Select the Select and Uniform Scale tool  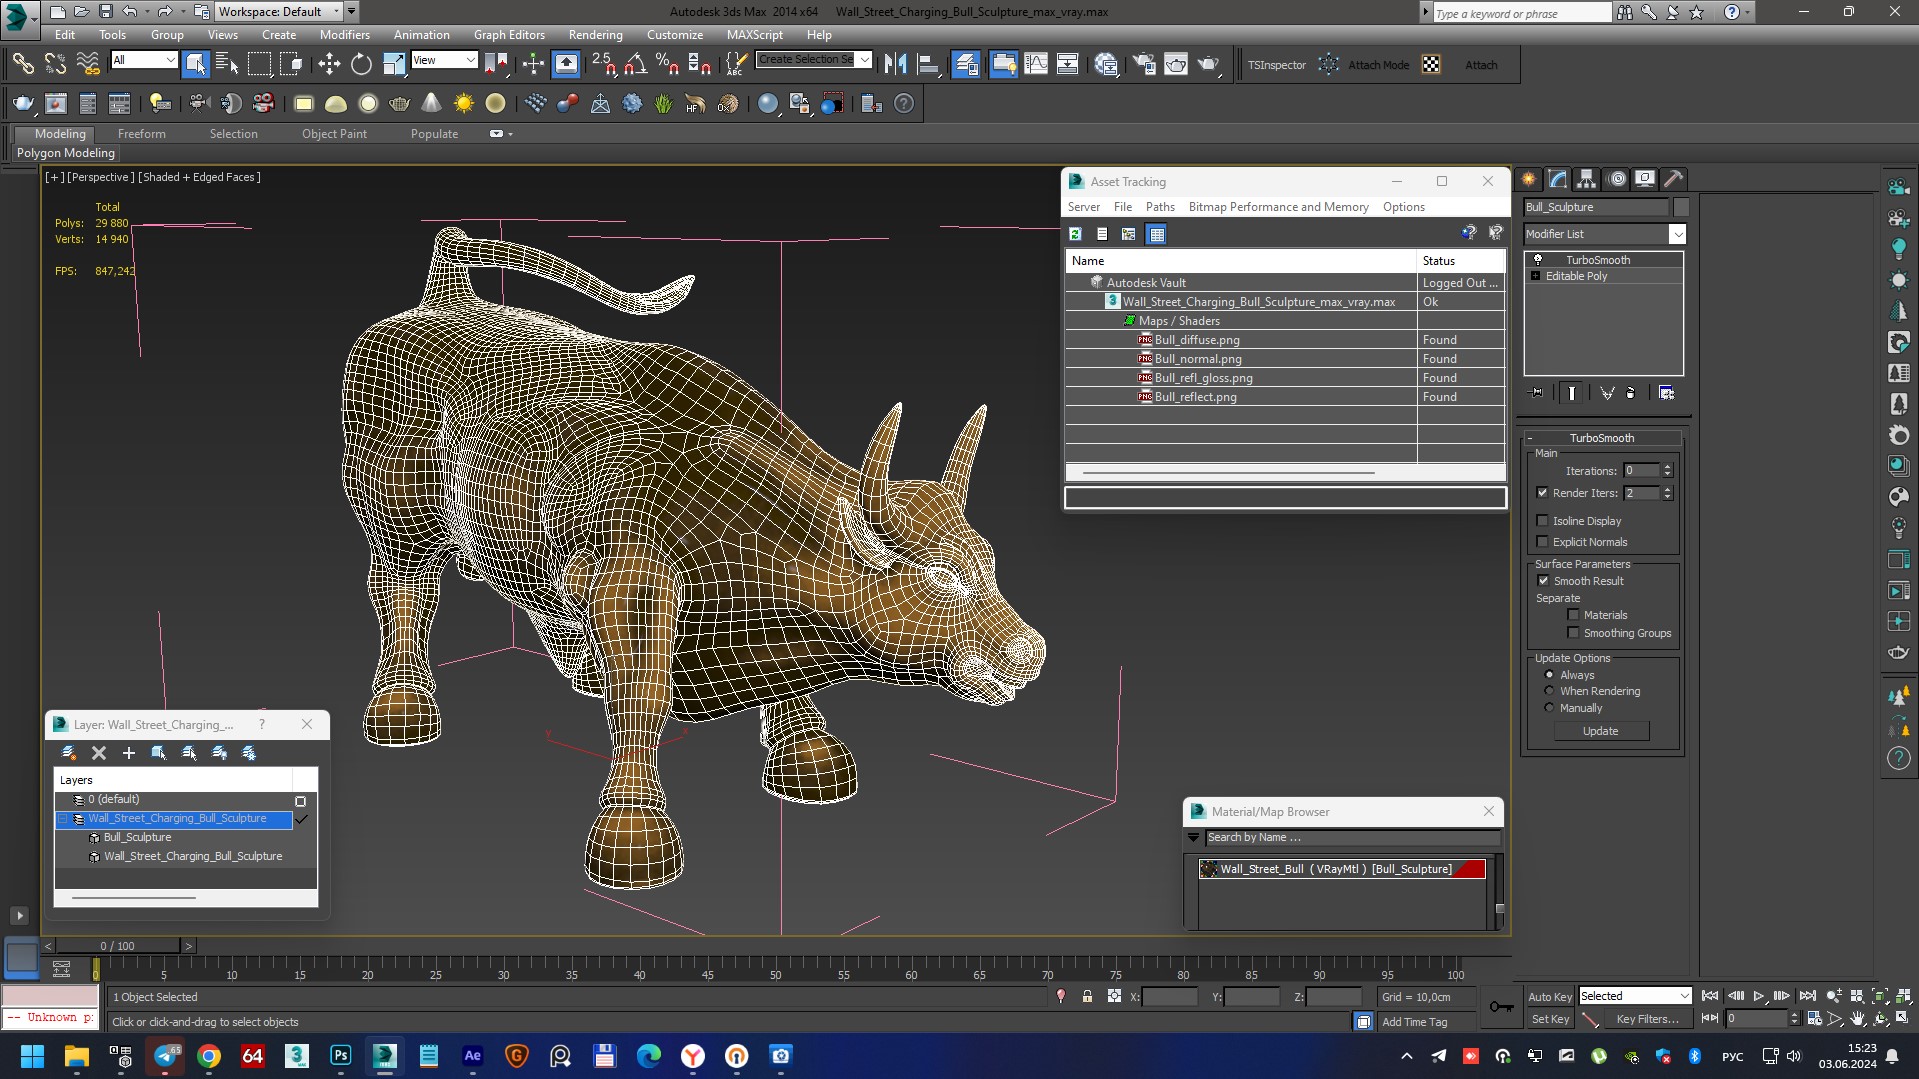(394, 65)
